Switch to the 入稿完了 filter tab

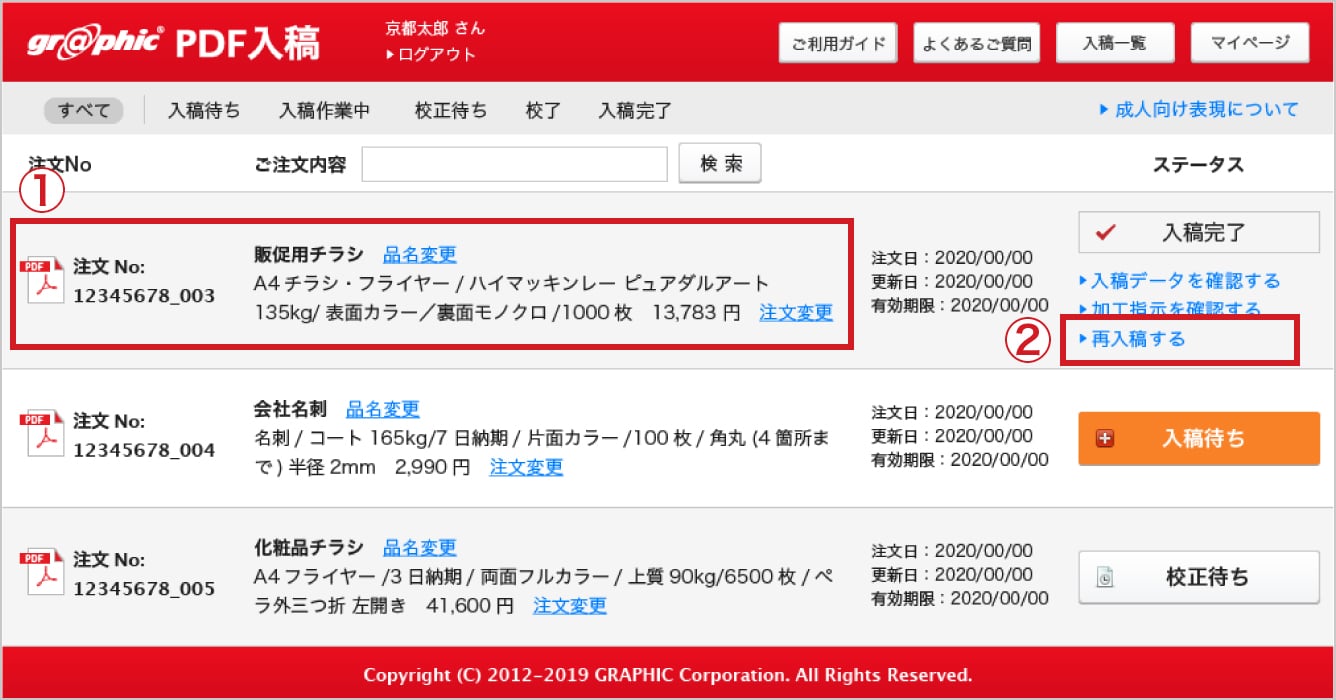point(635,110)
